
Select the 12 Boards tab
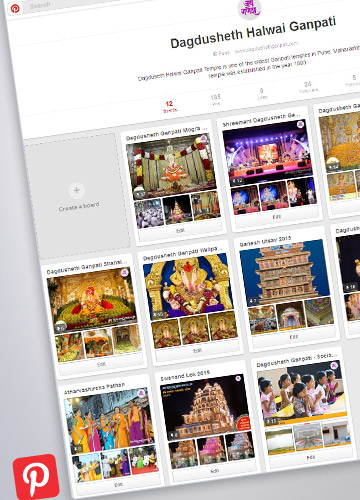tap(170, 107)
